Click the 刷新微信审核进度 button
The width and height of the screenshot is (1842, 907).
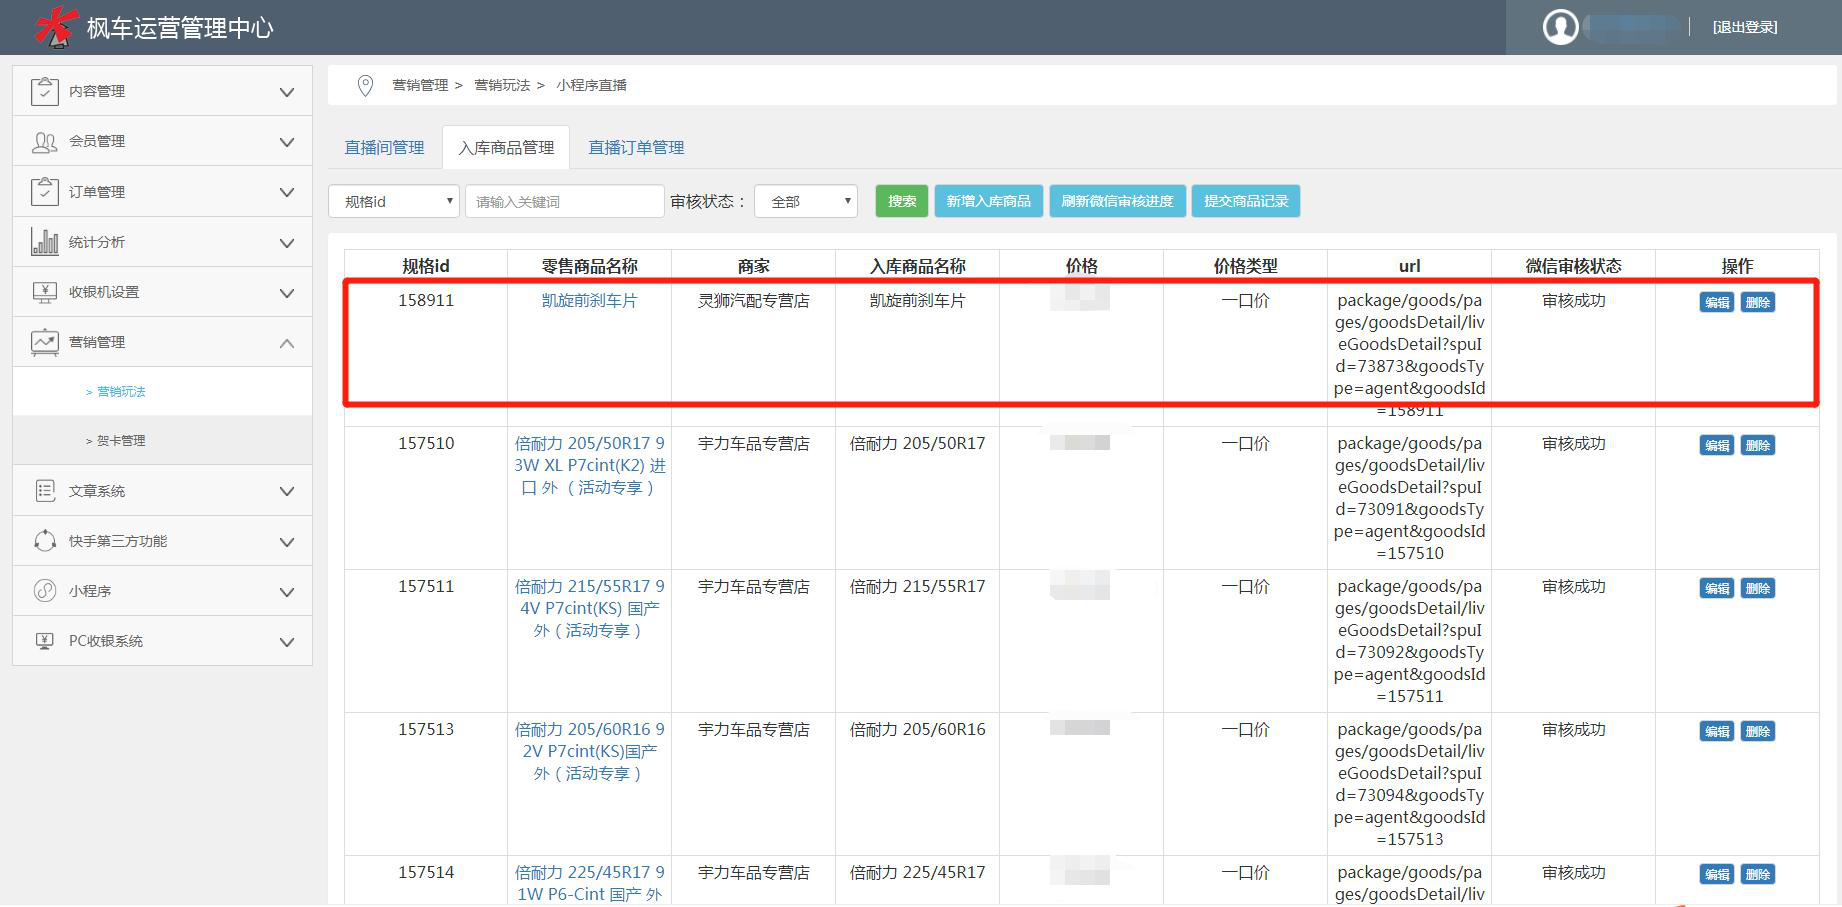point(1117,201)
